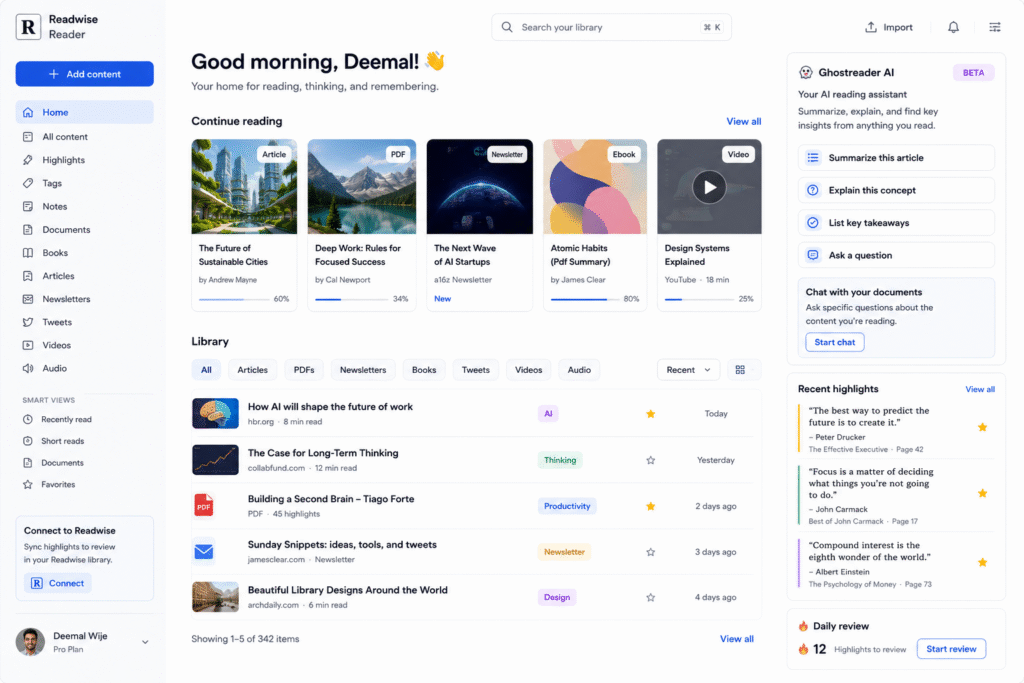The height and width of the screenshot is (683, 1024).
Task: Star Beautiful Library Designs Around the World
Action: tap(650, 597)
